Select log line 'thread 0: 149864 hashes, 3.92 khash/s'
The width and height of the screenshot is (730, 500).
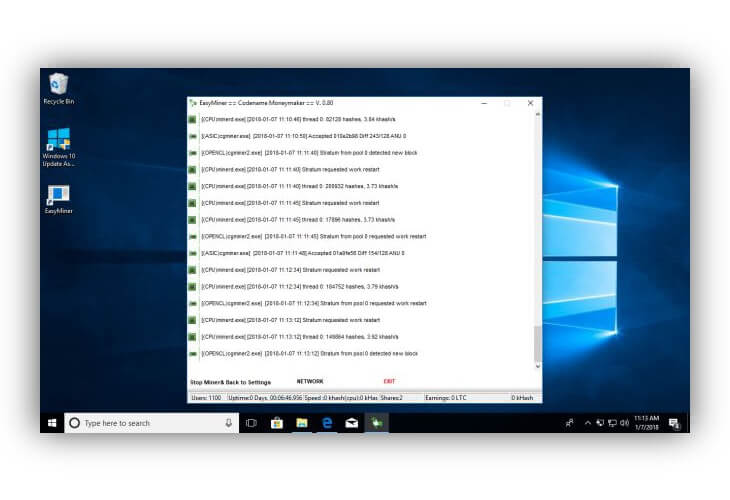click(x=299, y=337)
